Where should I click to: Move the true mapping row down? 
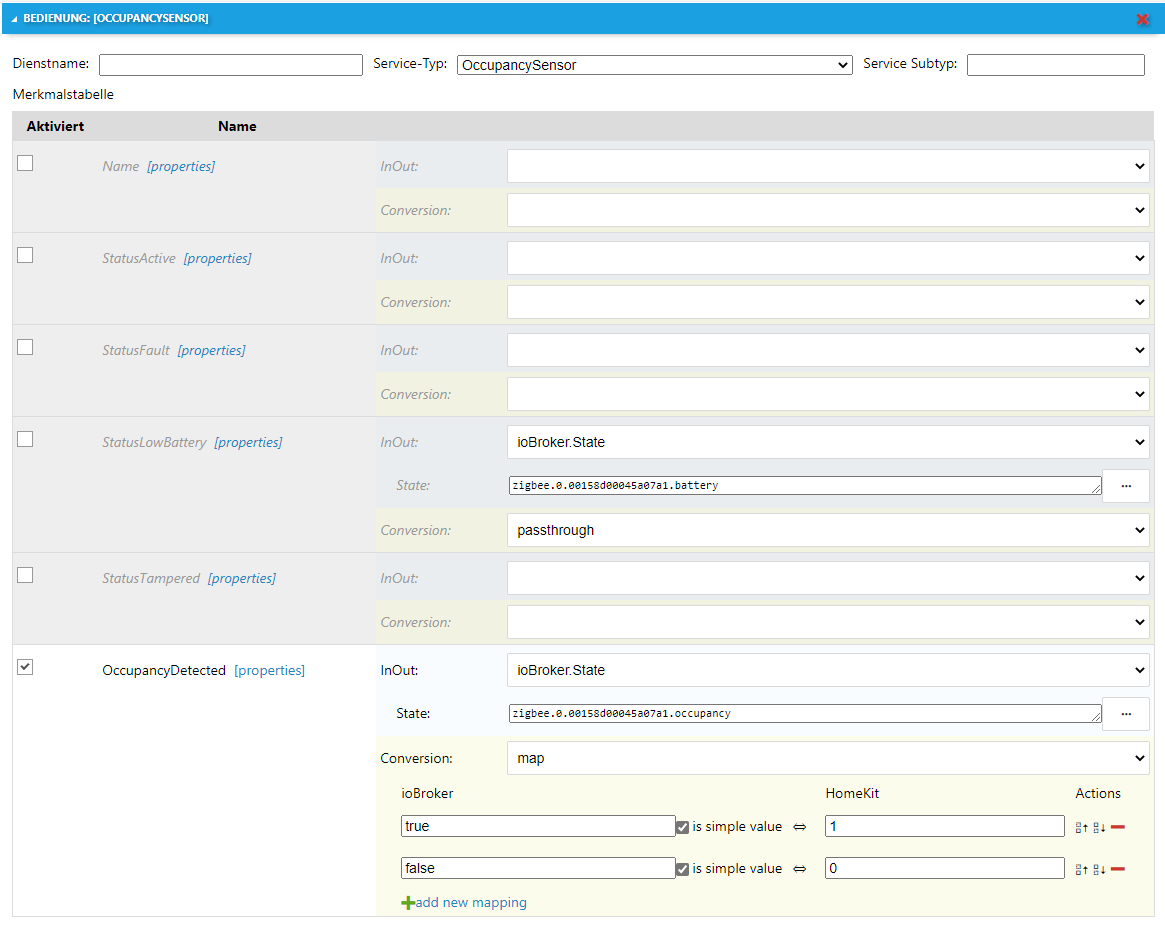click(x=1100, y=827)
